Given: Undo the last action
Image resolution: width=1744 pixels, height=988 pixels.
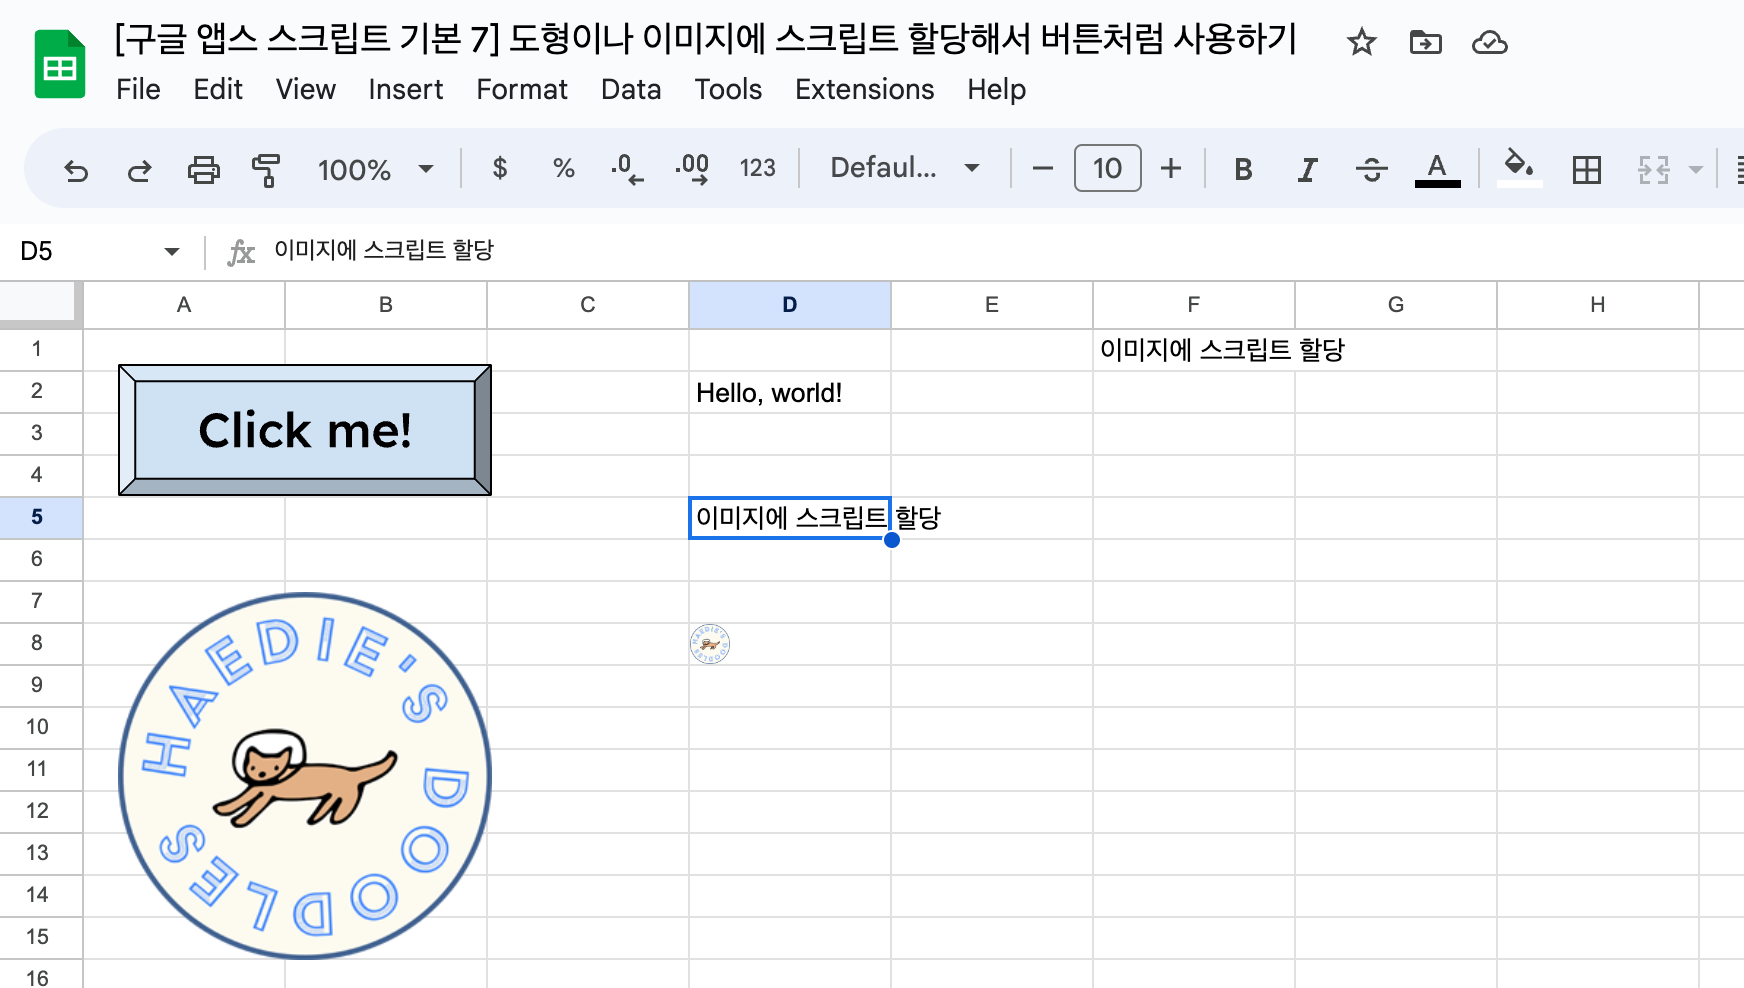Looking at the screenshot, I should pyautogui.click(x=76, y=169).
